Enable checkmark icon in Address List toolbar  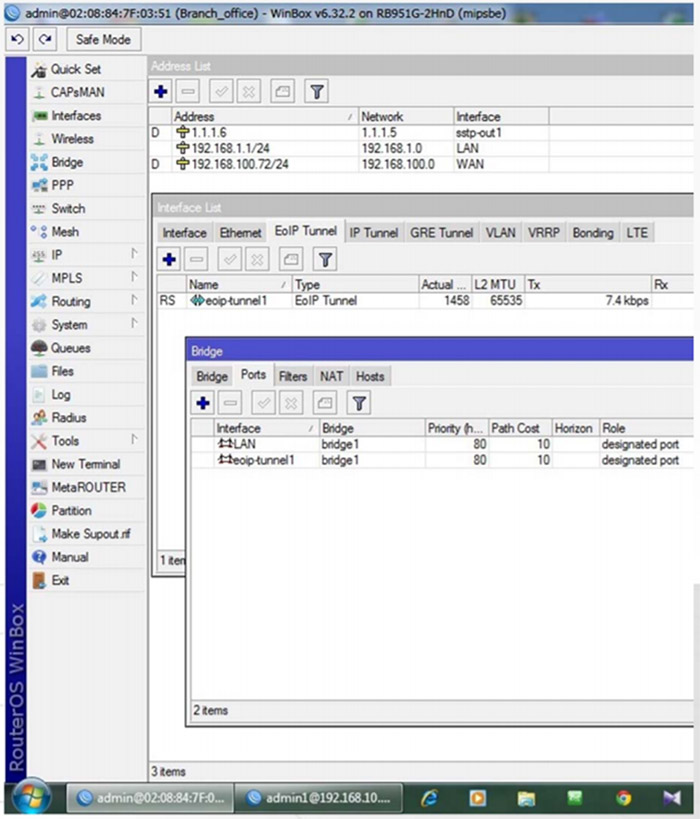pos(221,92)
